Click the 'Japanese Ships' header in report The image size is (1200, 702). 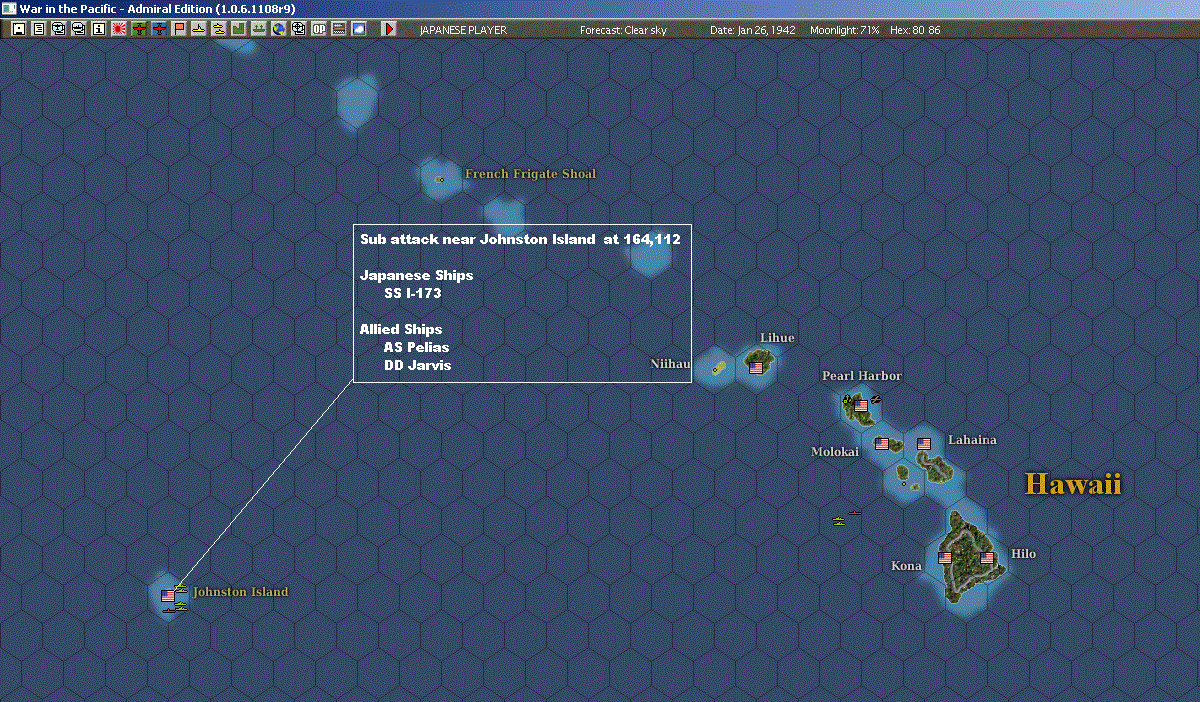click(x=416, y=276)
